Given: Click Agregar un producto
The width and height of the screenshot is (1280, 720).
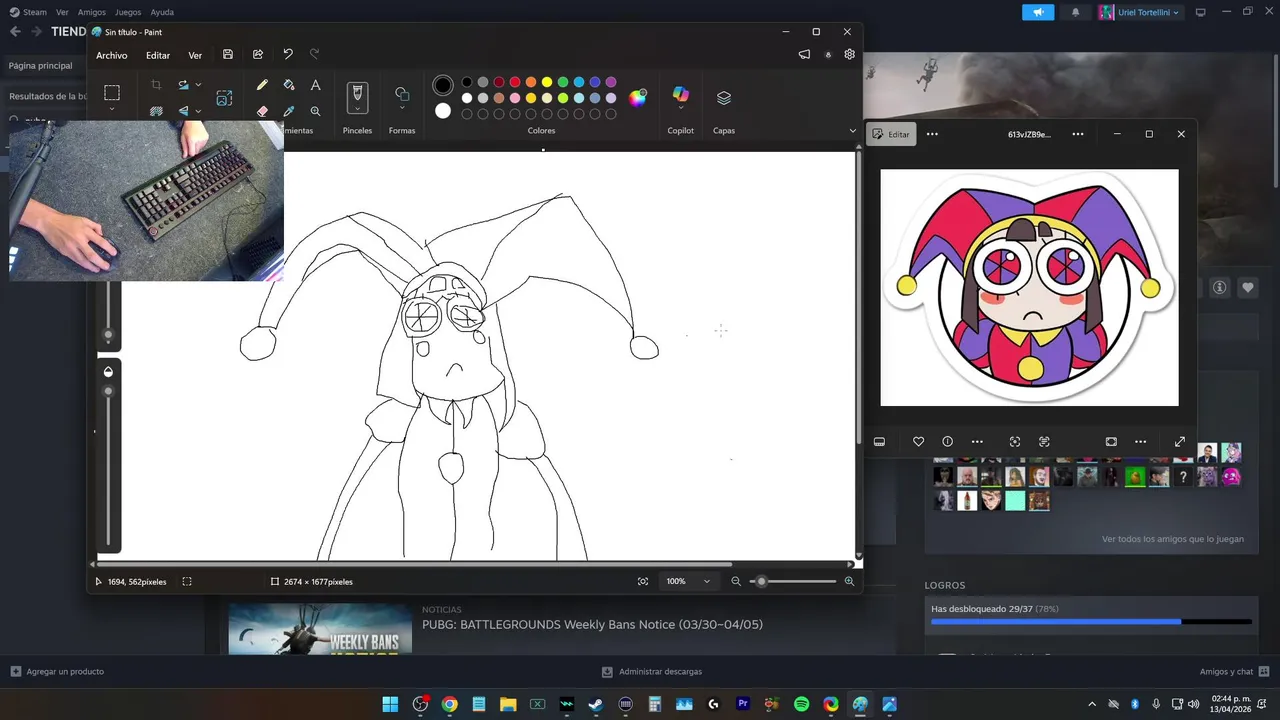Looking at the screenshot, I should point(57,672).
